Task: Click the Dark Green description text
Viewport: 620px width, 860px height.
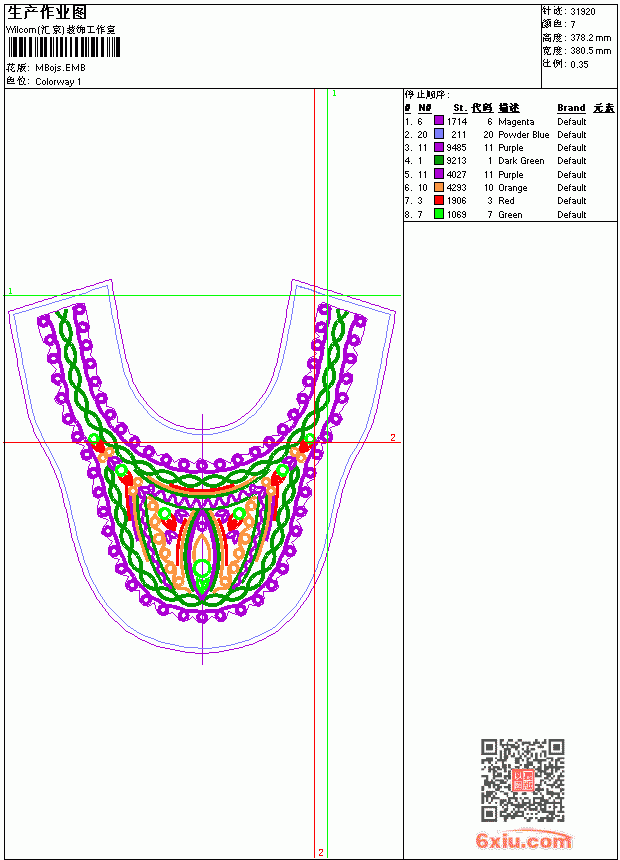Action: [521, 161]
